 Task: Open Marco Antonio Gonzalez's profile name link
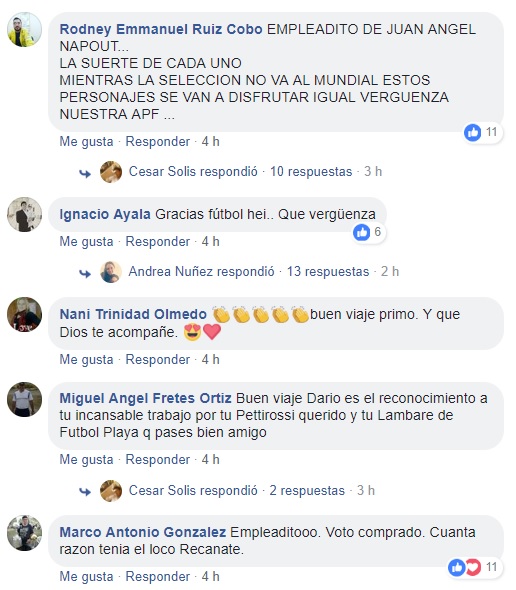click(143, 532)
